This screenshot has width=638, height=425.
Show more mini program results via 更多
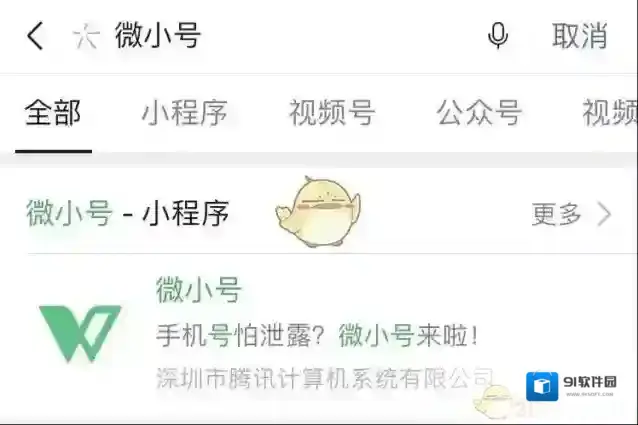[556, 214]
